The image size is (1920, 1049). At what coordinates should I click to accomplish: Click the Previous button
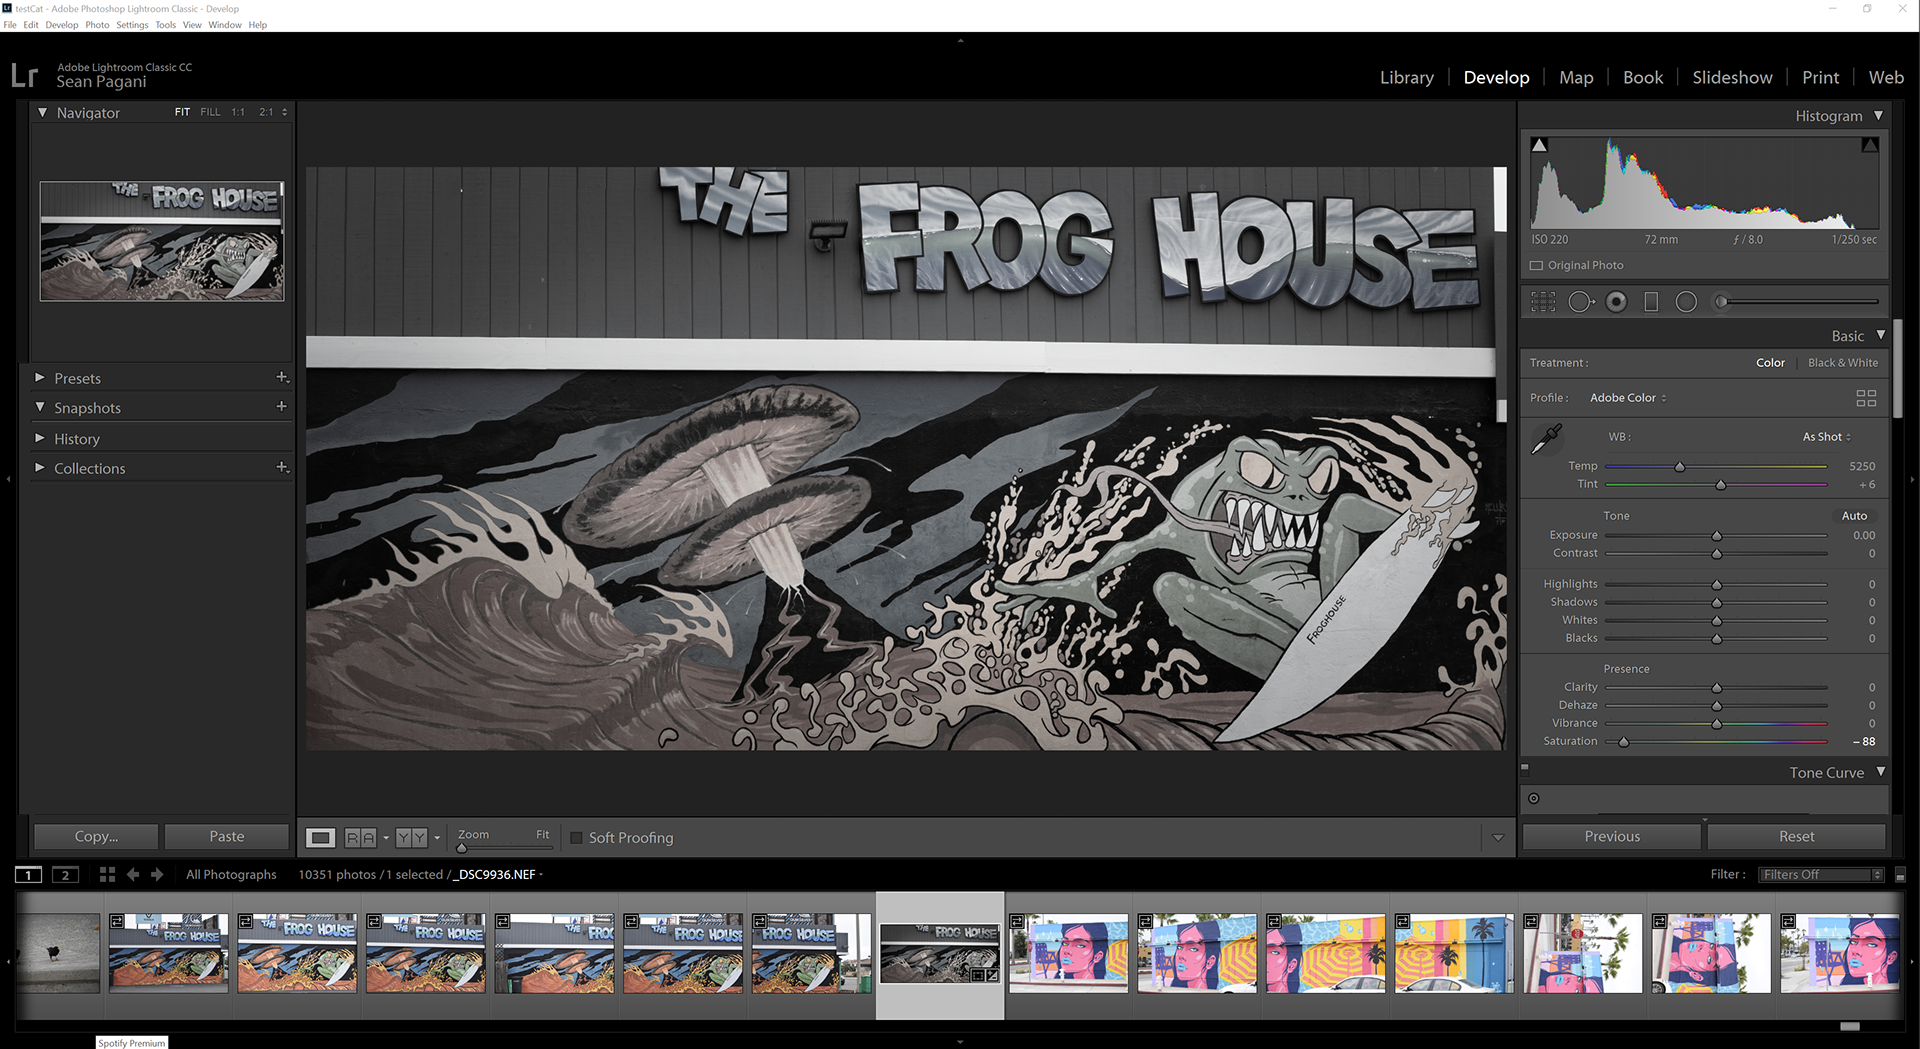(1612, 837)
